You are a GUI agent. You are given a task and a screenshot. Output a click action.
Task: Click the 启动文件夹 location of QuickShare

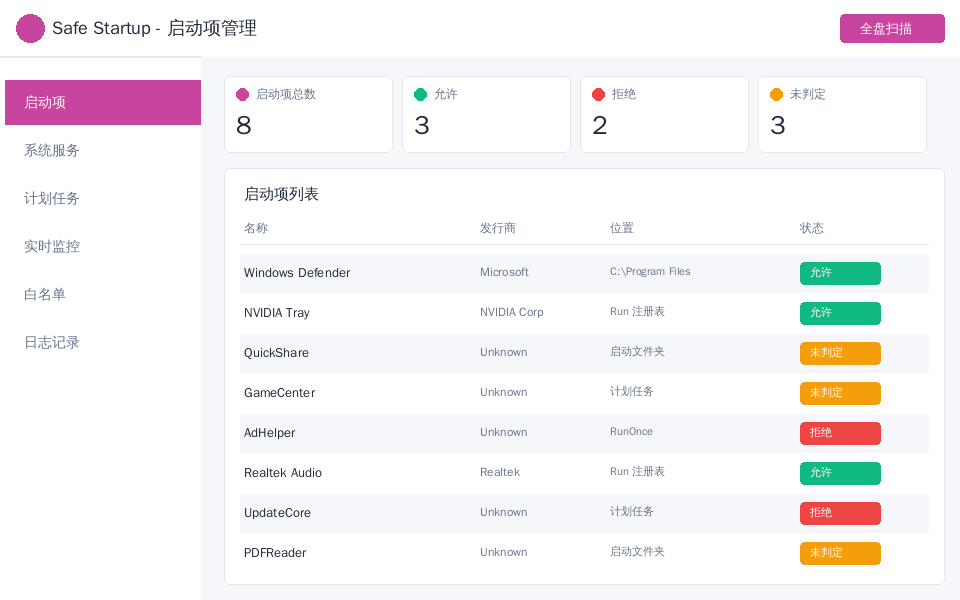point(637,351)
